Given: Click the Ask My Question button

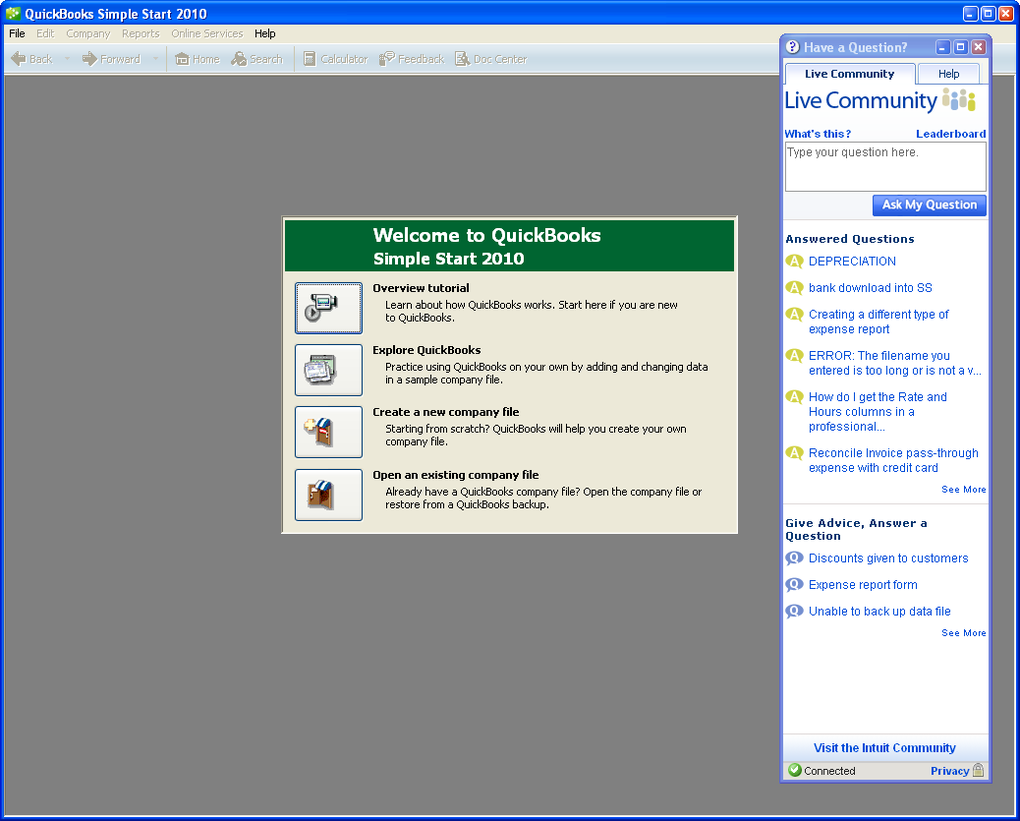Looking at the screenshot, I should [929, 205].
